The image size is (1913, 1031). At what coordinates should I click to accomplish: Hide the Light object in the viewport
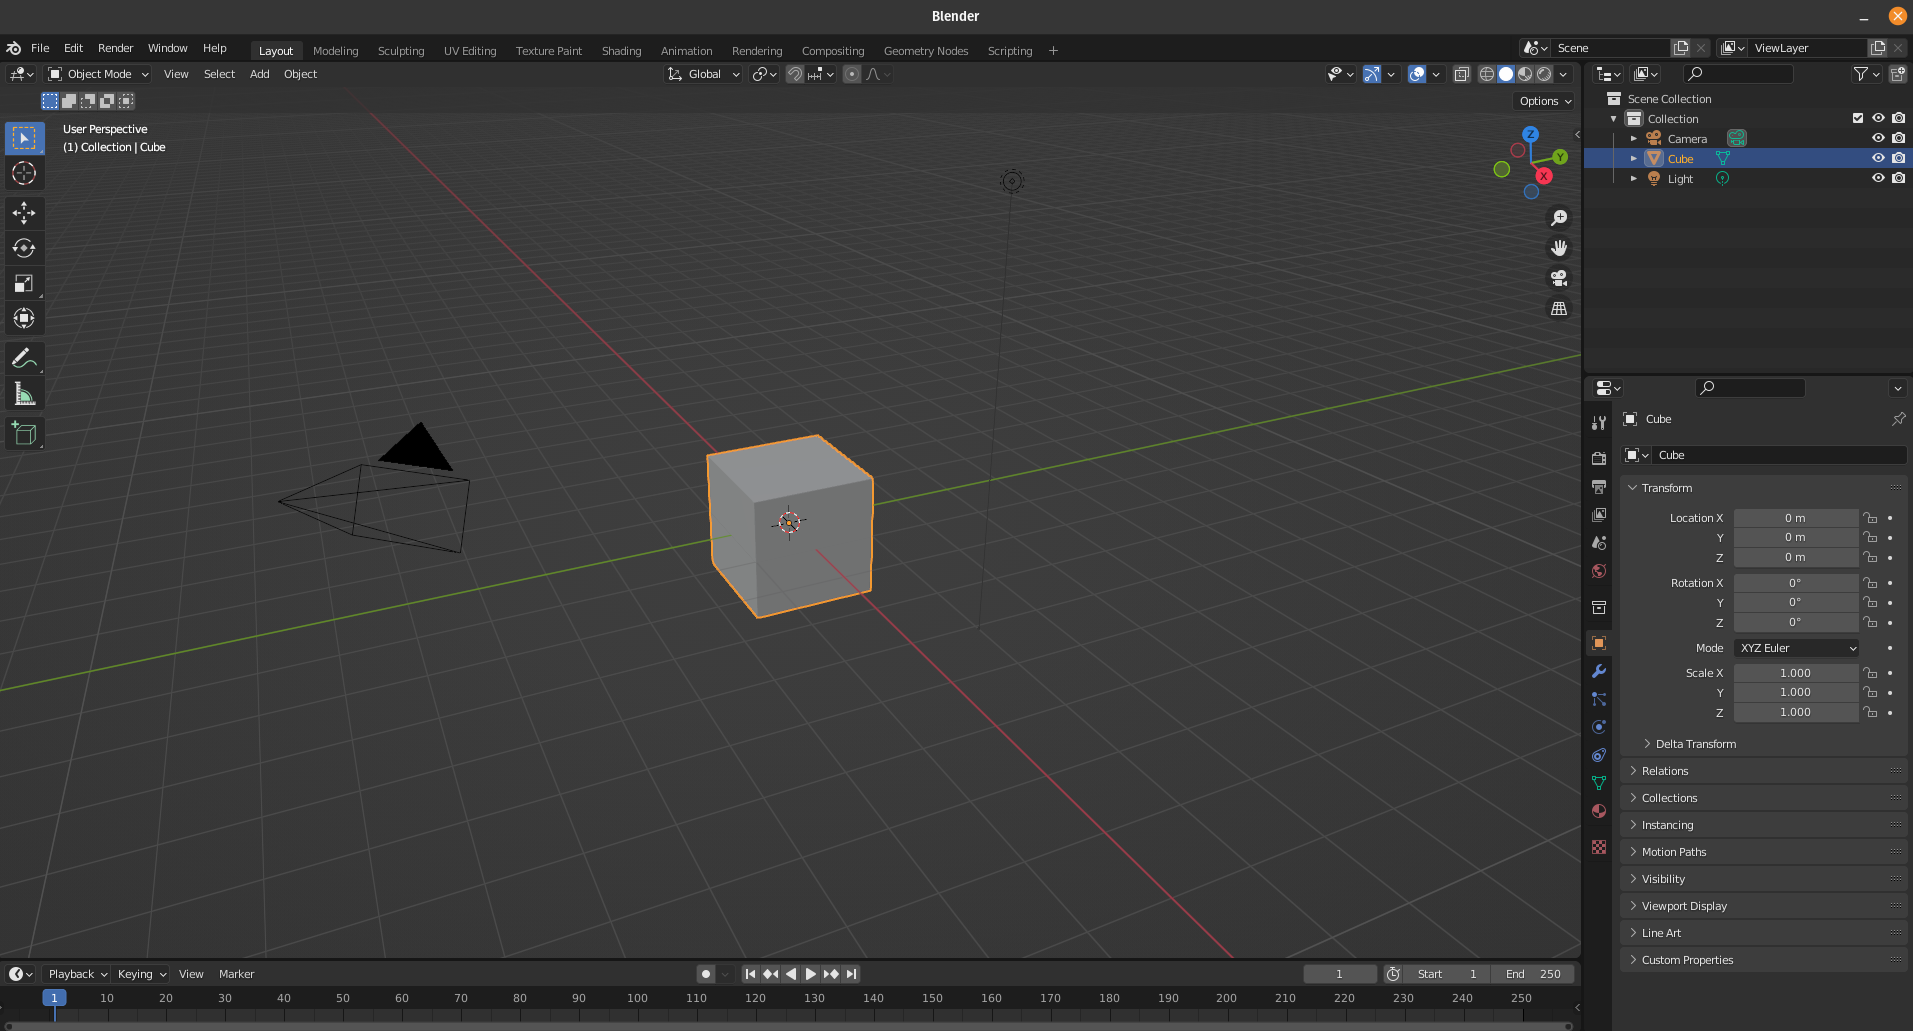click(1877, 178)
